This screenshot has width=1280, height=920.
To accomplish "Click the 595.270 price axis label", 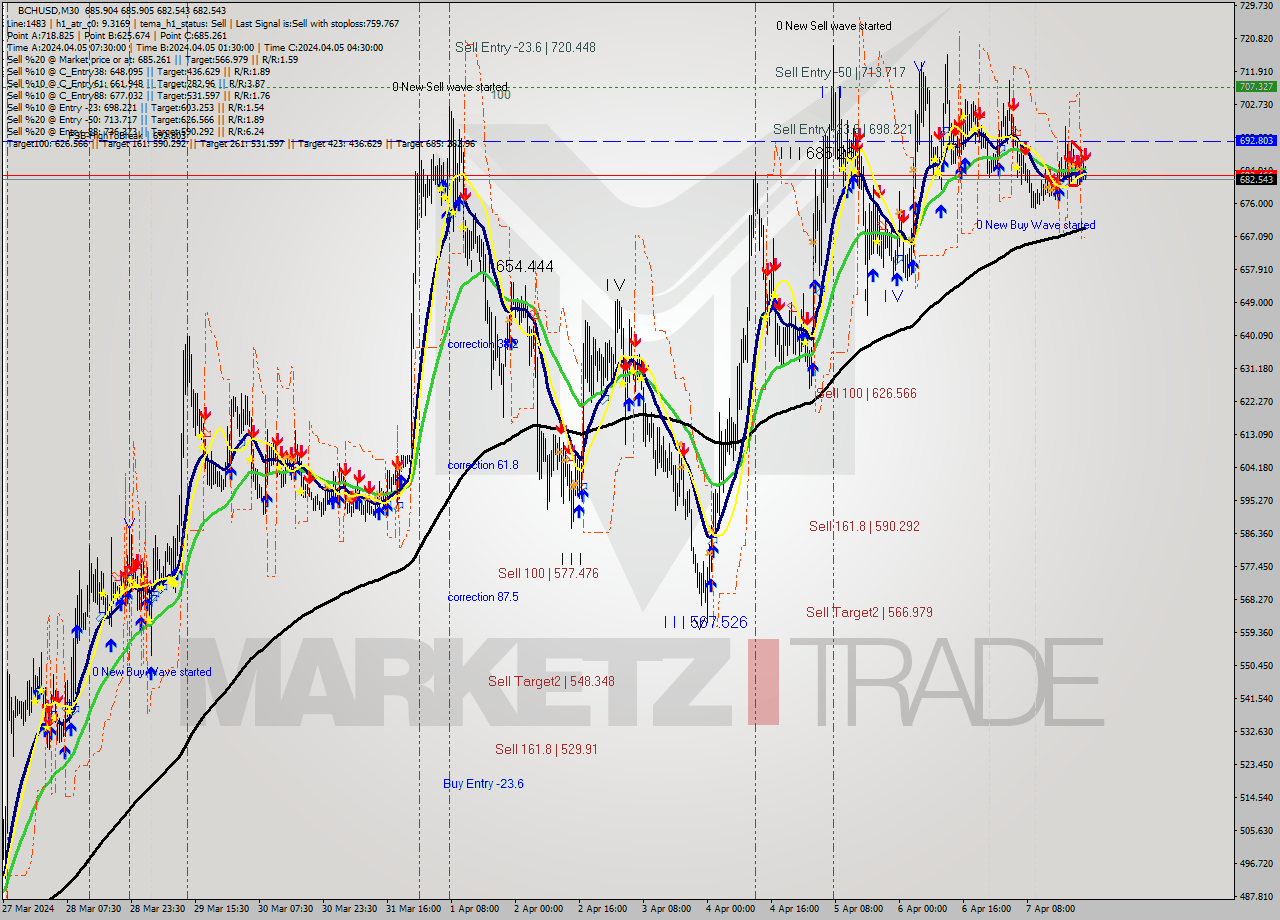I will coord(1256,500).
